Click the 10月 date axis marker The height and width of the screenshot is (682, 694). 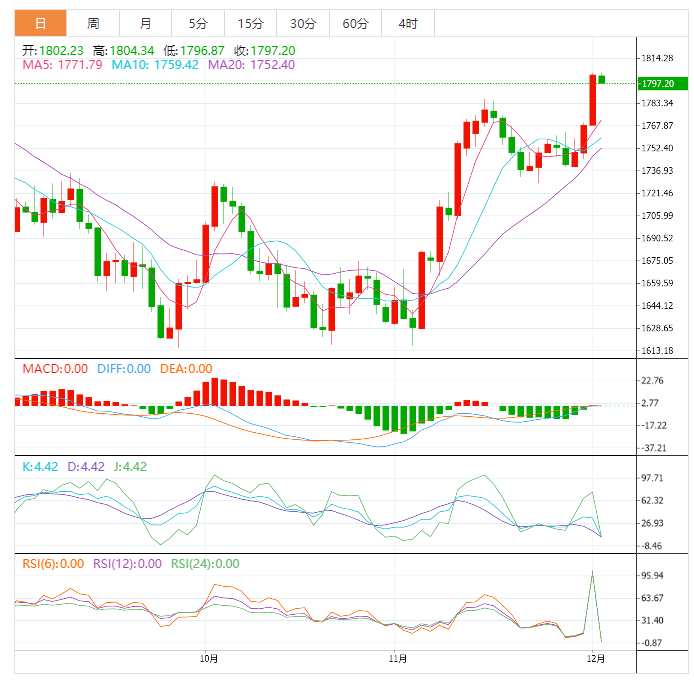[208, 659]
